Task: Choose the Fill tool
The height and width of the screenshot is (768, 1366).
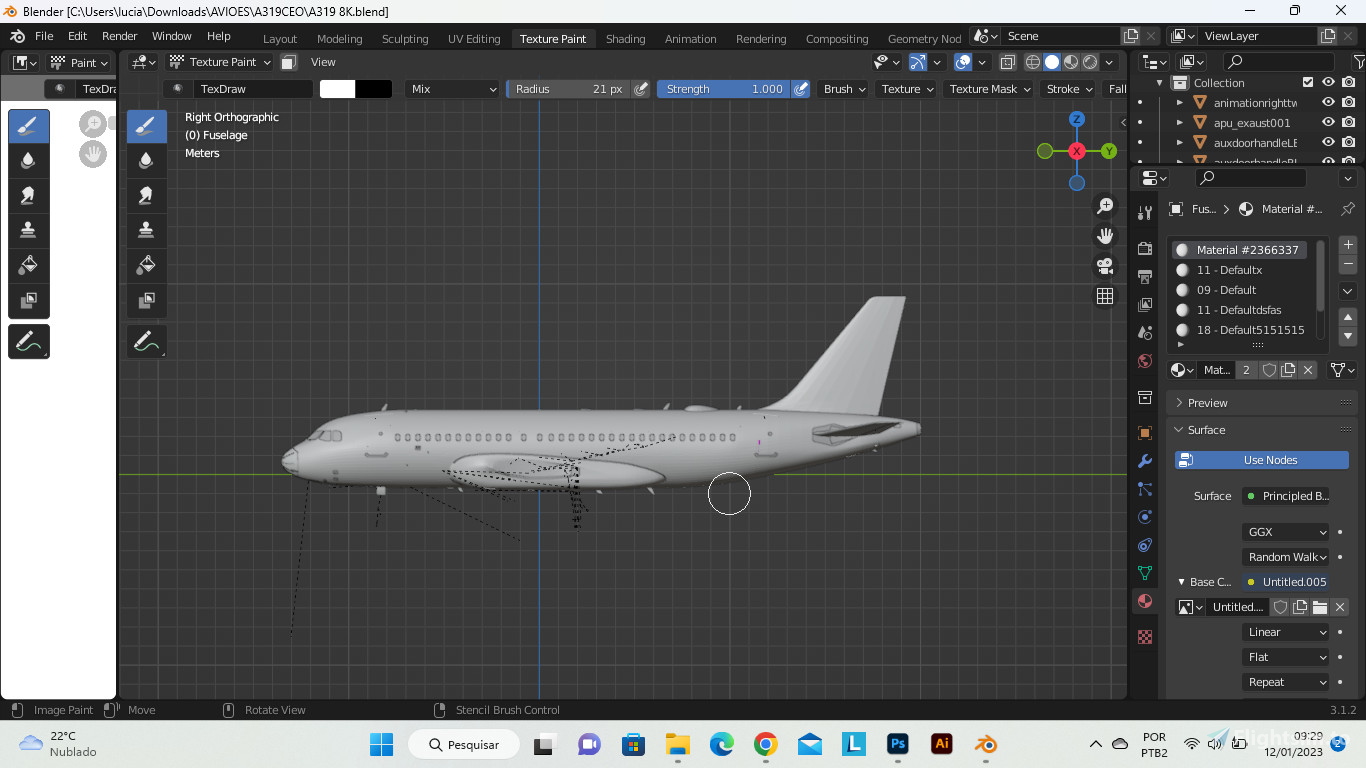Action: point(28,265)
